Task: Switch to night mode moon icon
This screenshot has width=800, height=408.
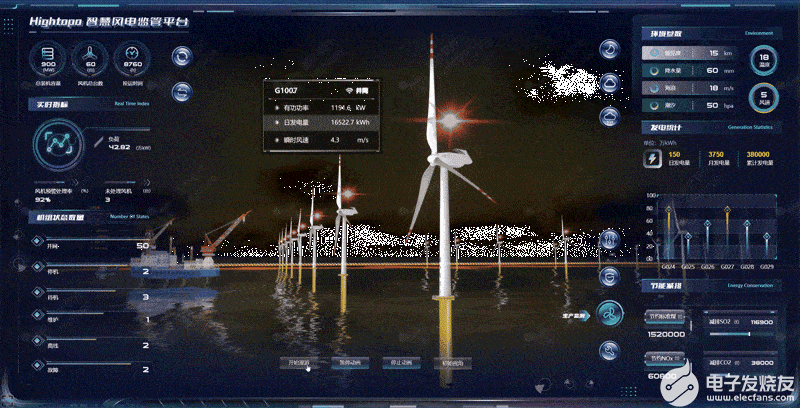Action: coord(610,49)
